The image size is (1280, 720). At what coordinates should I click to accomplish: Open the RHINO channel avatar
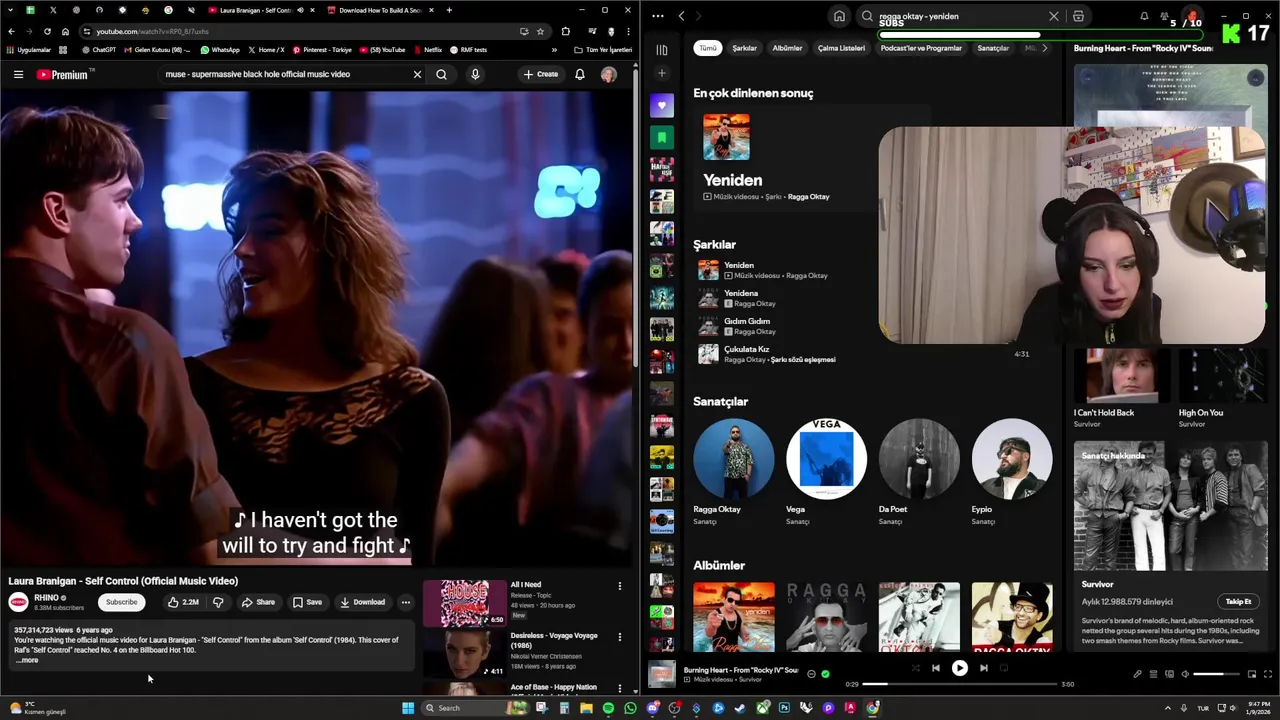pos(18,602)
